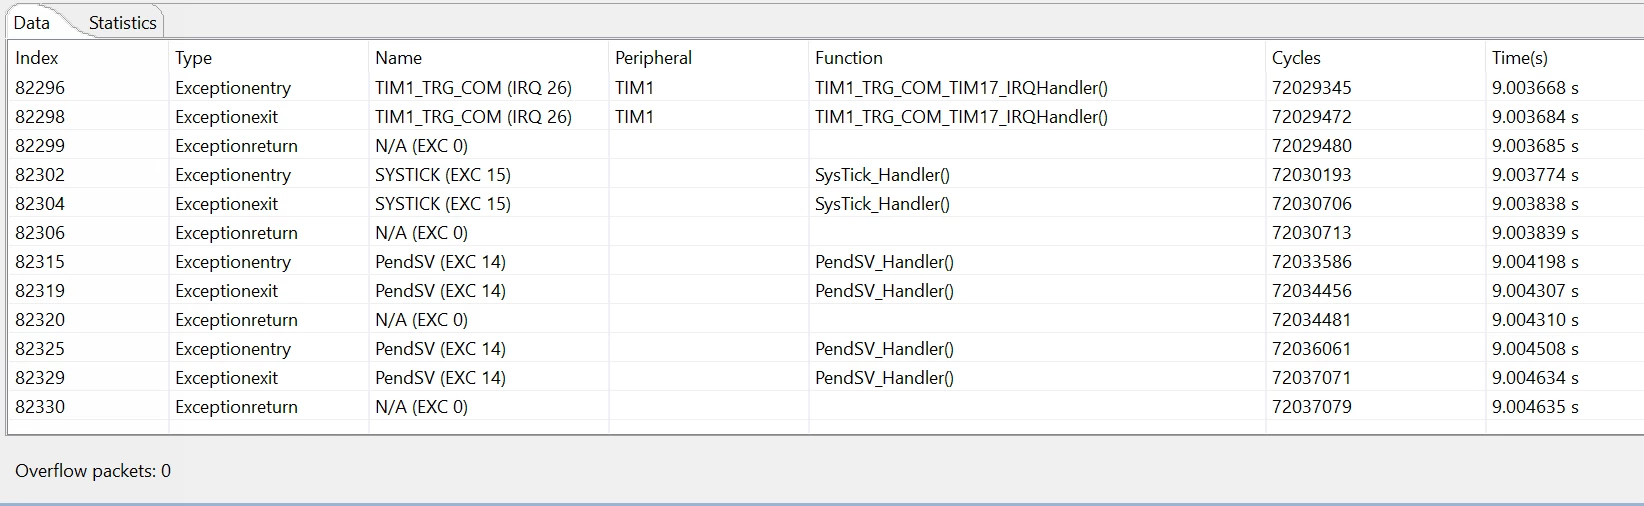Click time value 9.004508 s
Screen dimensions: 1644x506
pos(1535,349)
